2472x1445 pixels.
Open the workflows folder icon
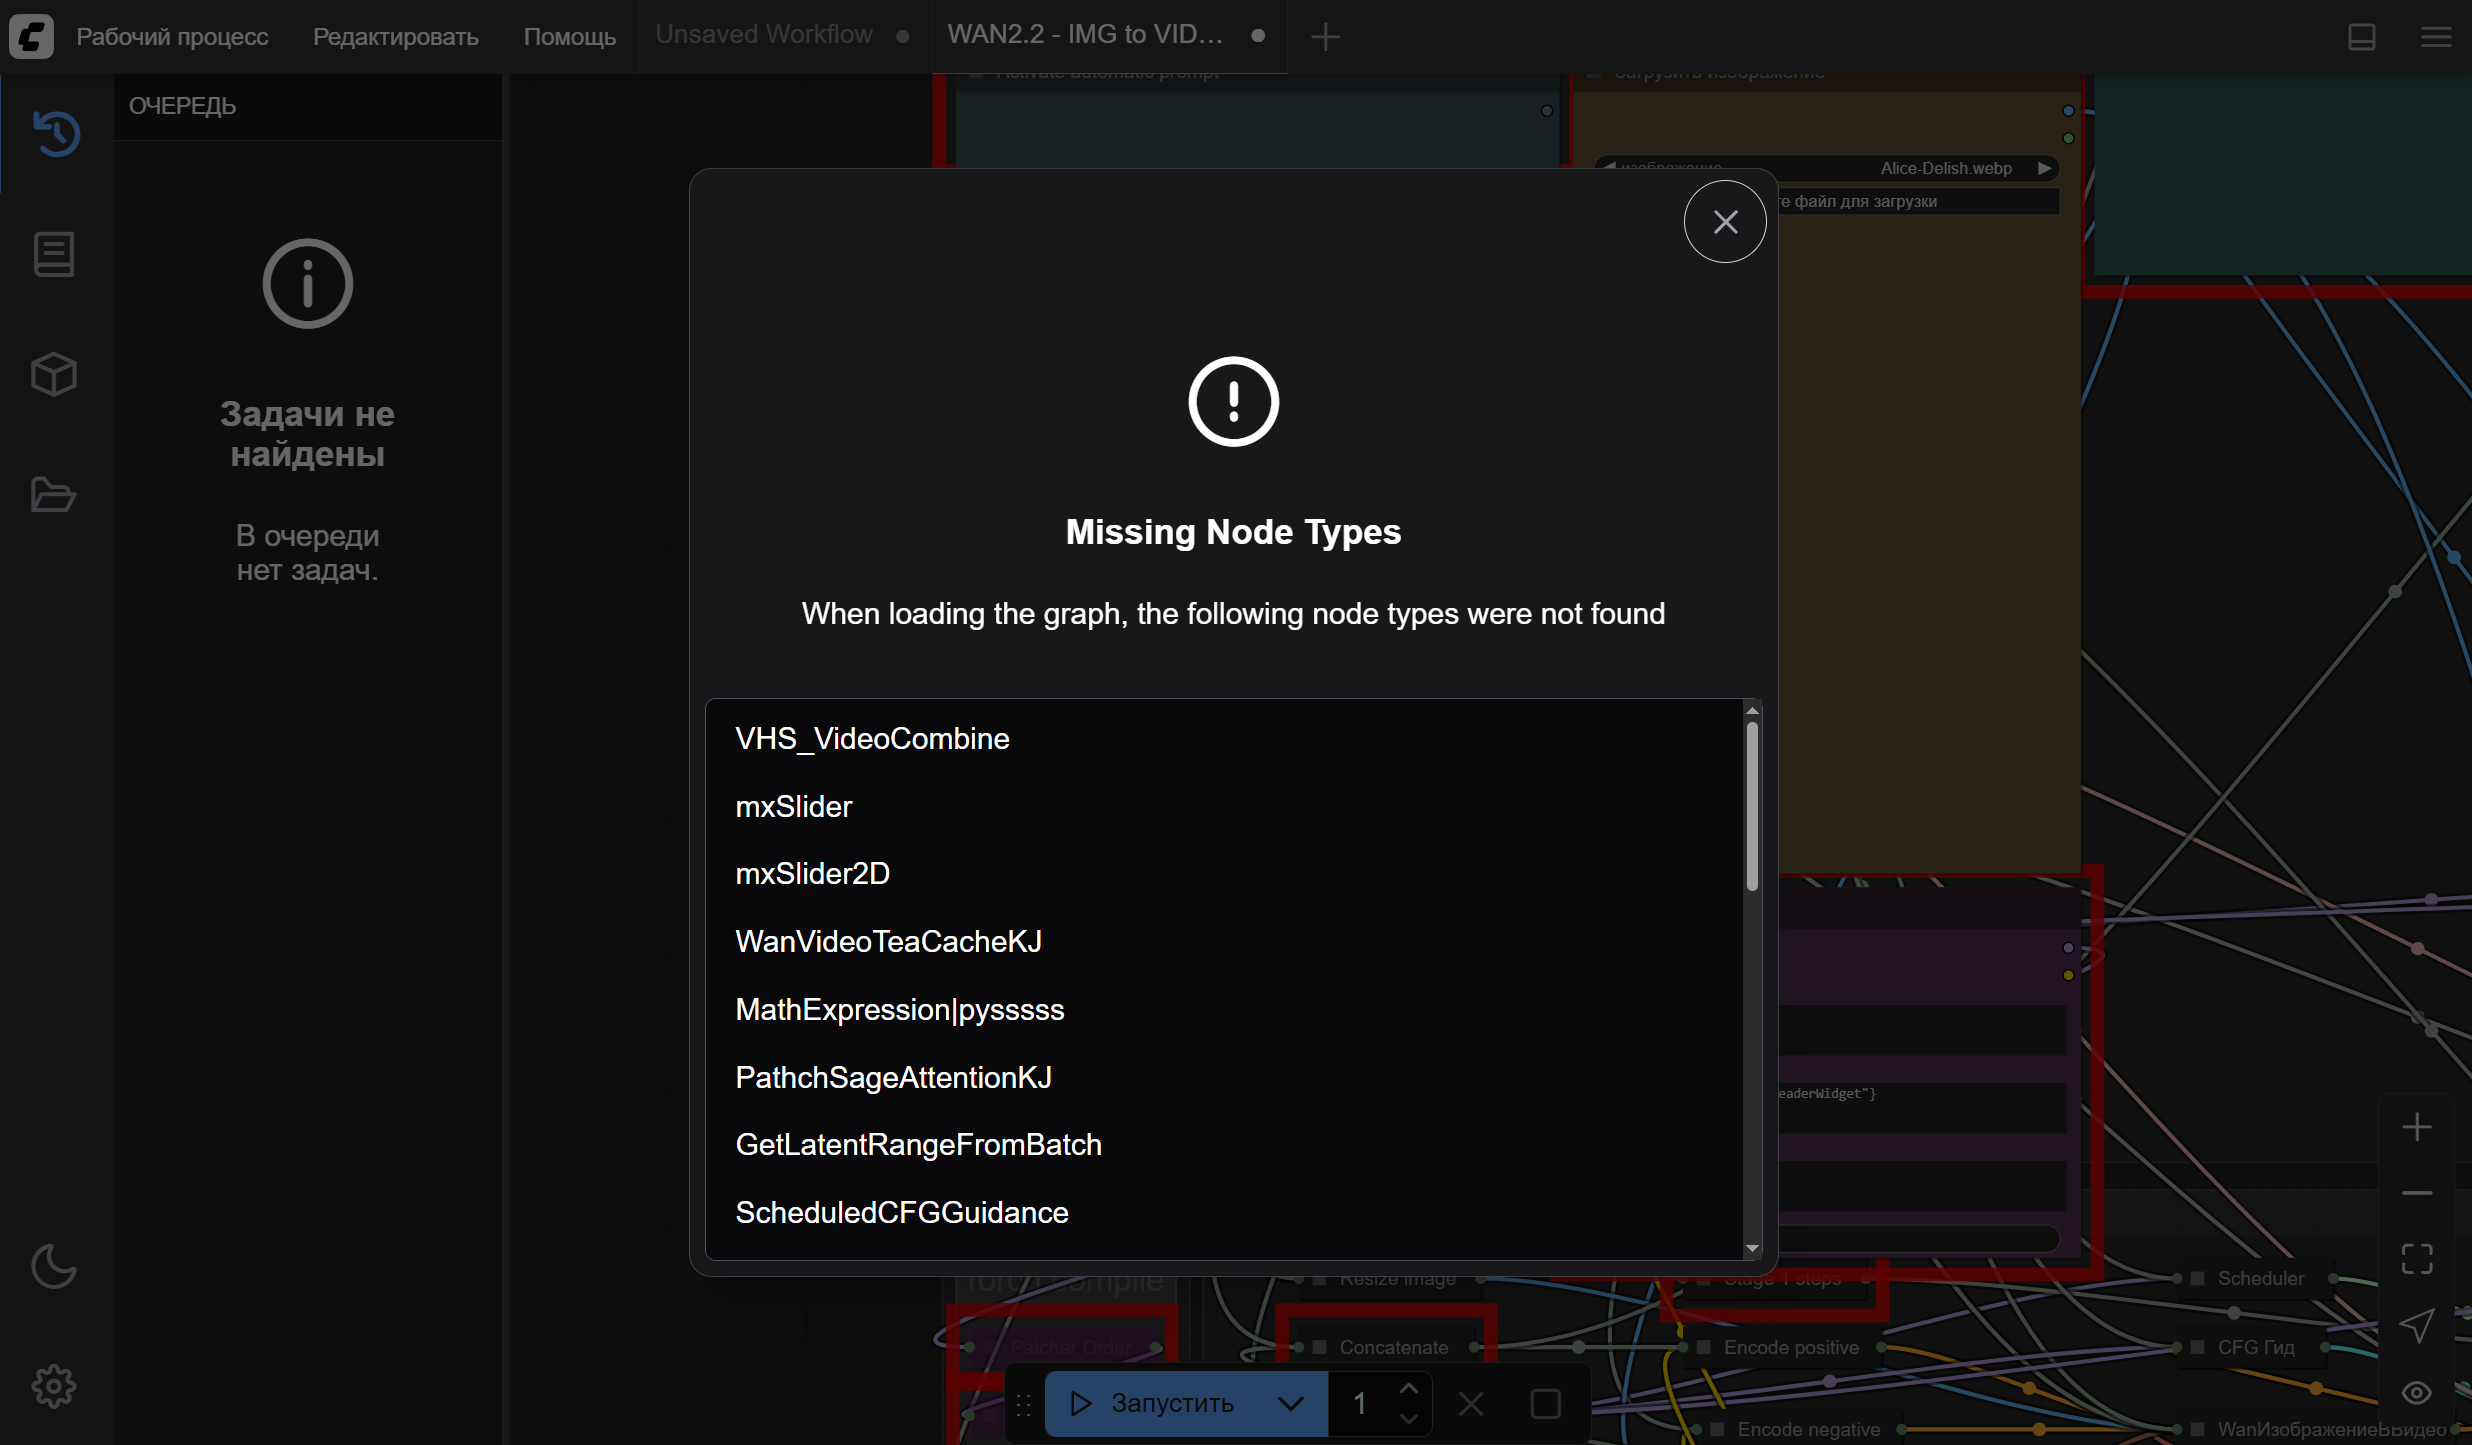(x=54, y=495)
